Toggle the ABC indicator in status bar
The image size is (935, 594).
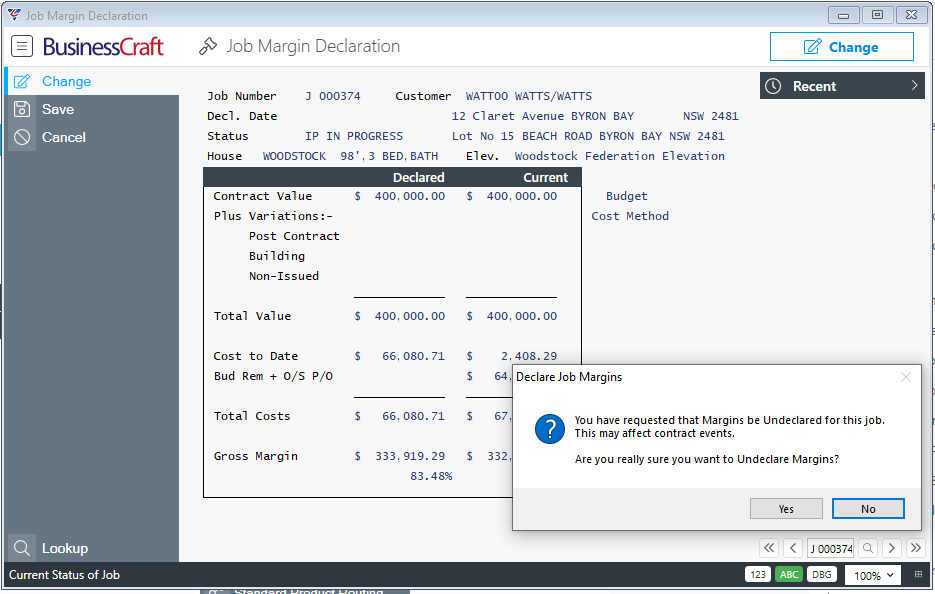(x=789, y=574)
